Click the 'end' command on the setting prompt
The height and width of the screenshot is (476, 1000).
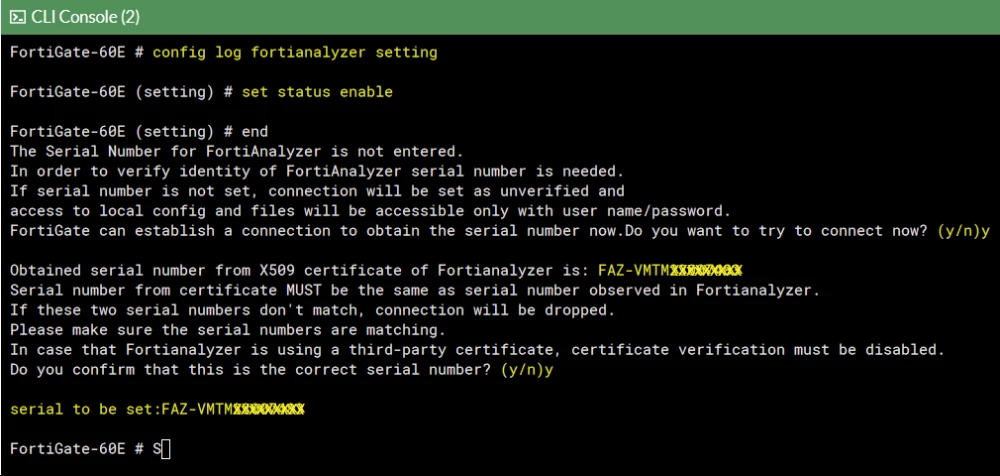[x=255, y=132]
